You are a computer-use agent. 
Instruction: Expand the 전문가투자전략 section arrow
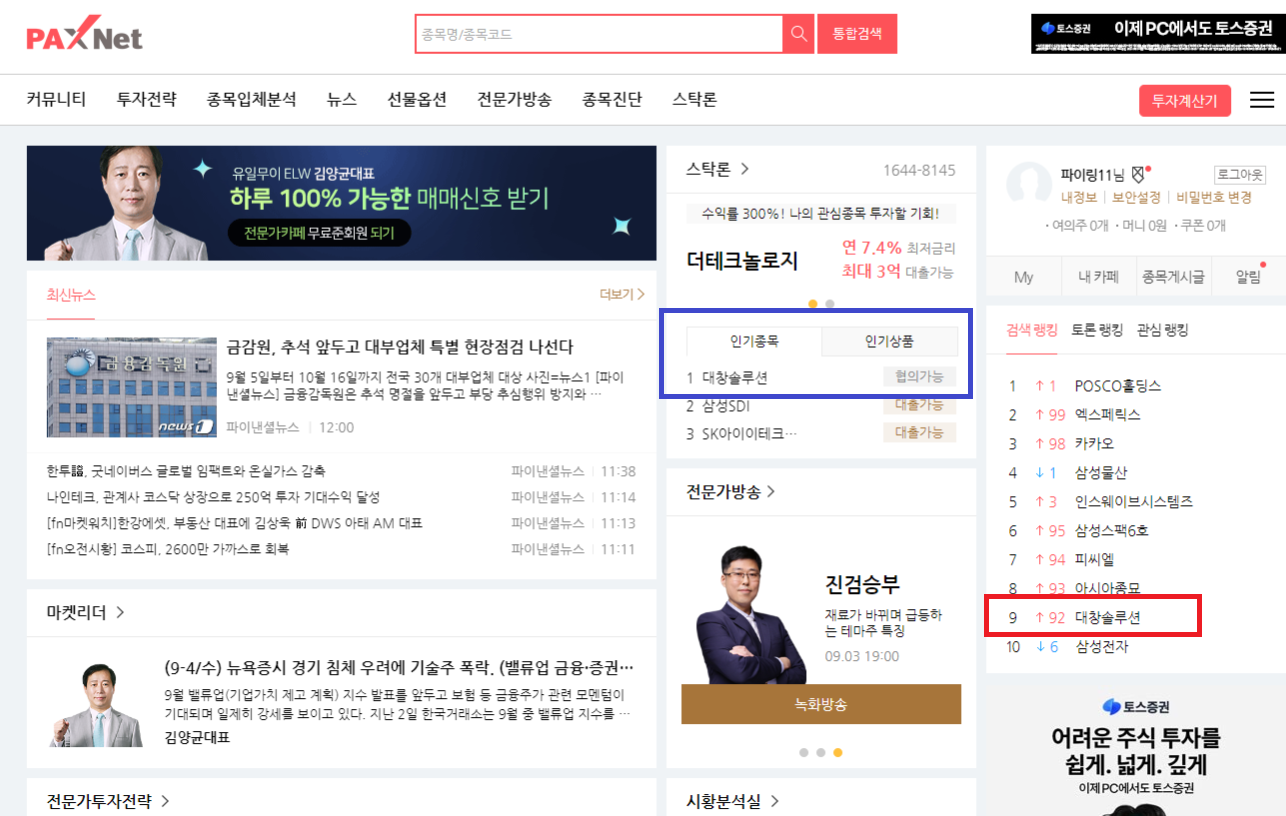pyautogui.click(x=165, y=801)
